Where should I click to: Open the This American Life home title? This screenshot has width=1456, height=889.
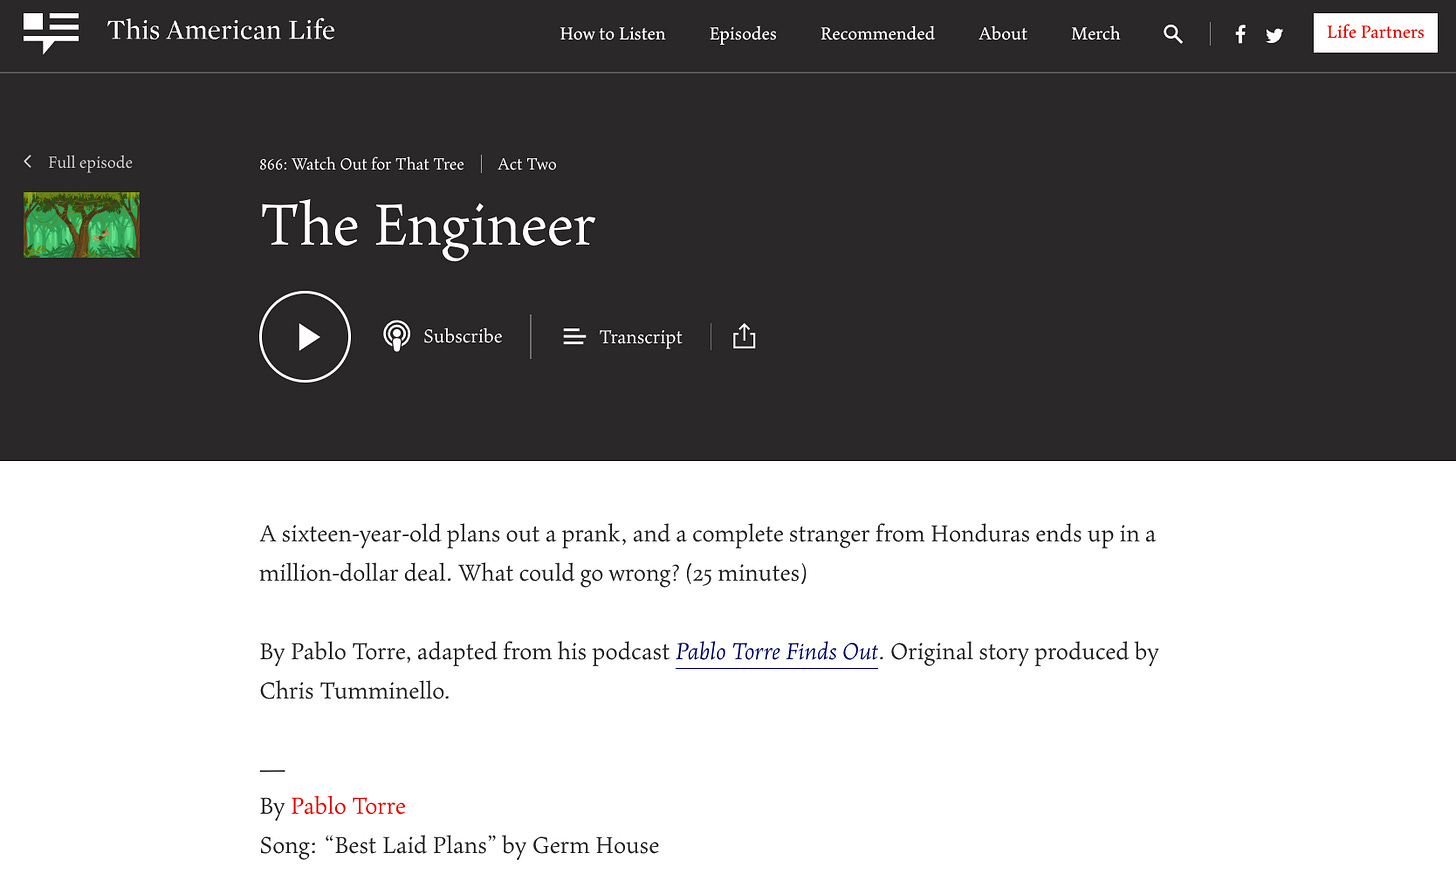pos(221,31)
